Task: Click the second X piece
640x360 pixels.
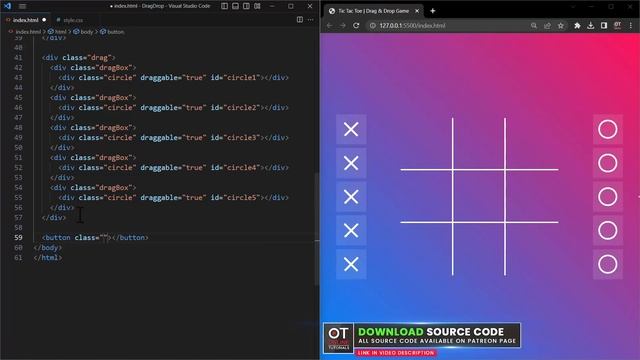Action: (351, 163)
